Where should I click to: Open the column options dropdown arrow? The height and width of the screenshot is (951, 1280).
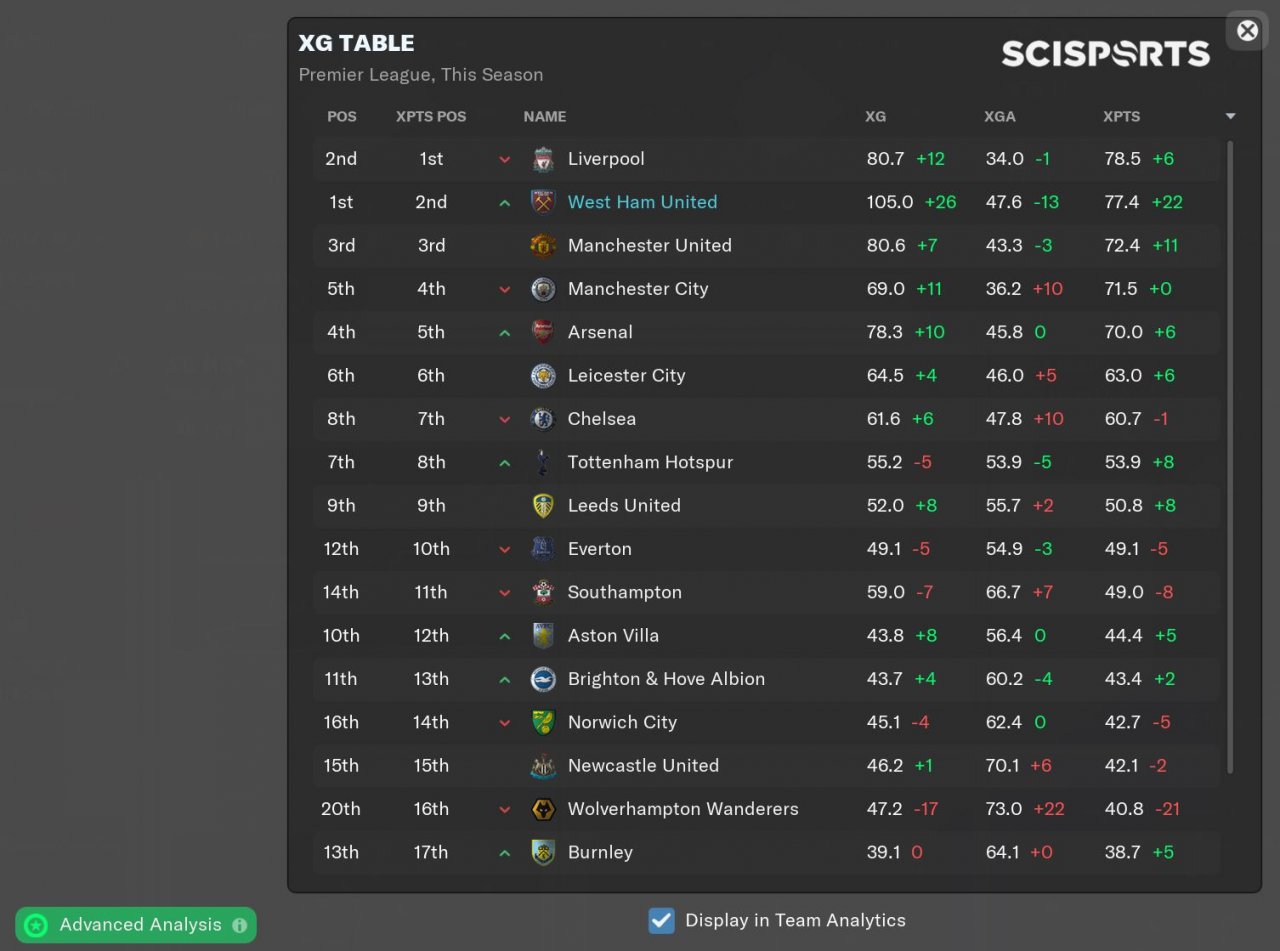tap(1230, 117)
